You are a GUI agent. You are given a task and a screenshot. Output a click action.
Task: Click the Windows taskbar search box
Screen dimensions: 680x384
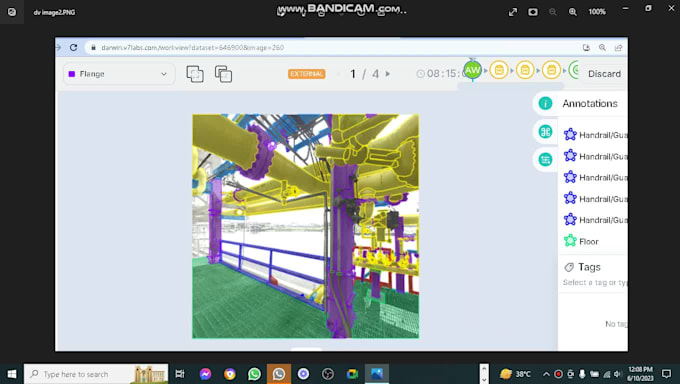96,374
